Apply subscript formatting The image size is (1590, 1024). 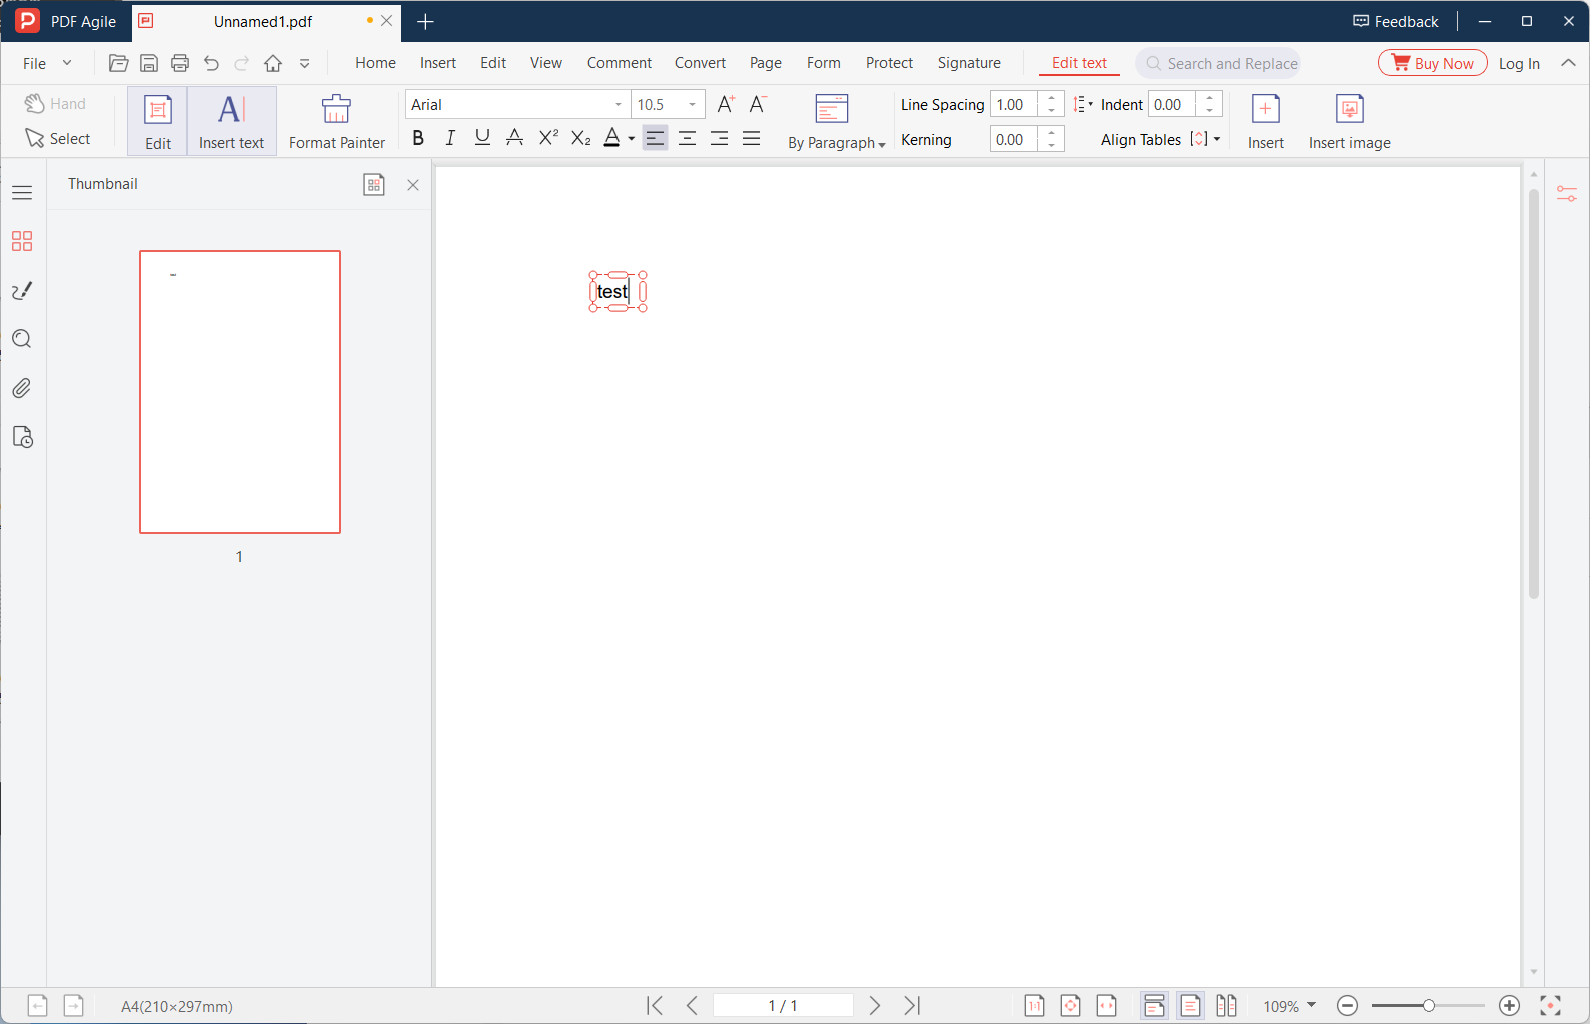tap(580, 138)
